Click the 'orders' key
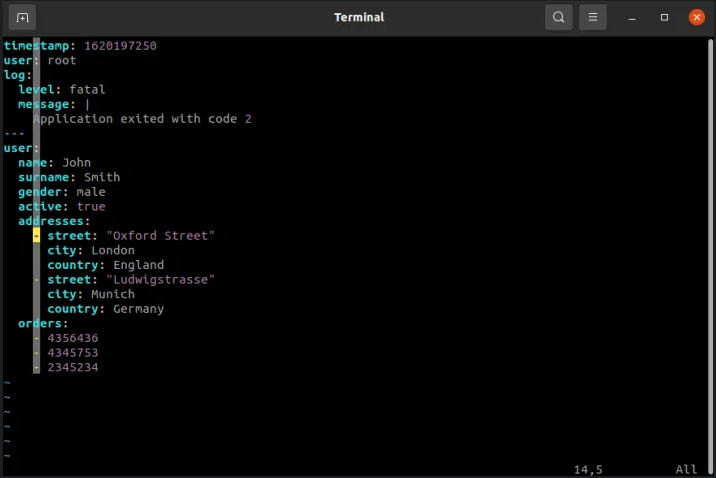Screen dimensions: 716x478 pos(40,323)
